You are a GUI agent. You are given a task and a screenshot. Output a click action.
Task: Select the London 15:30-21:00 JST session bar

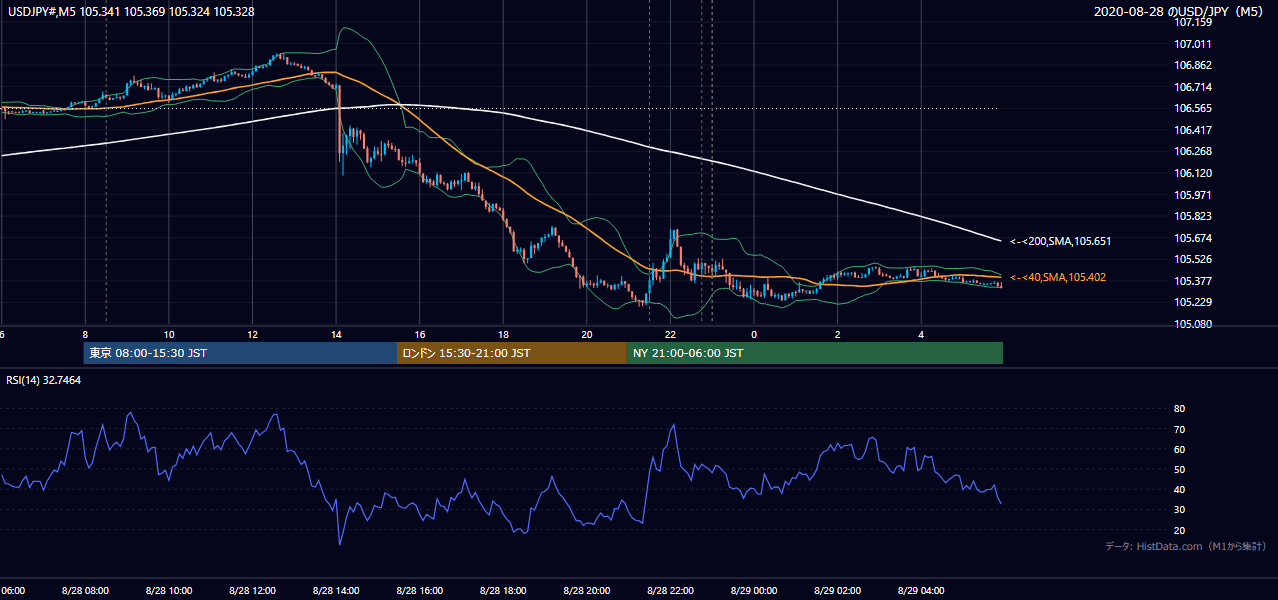[x=512, y=353]
